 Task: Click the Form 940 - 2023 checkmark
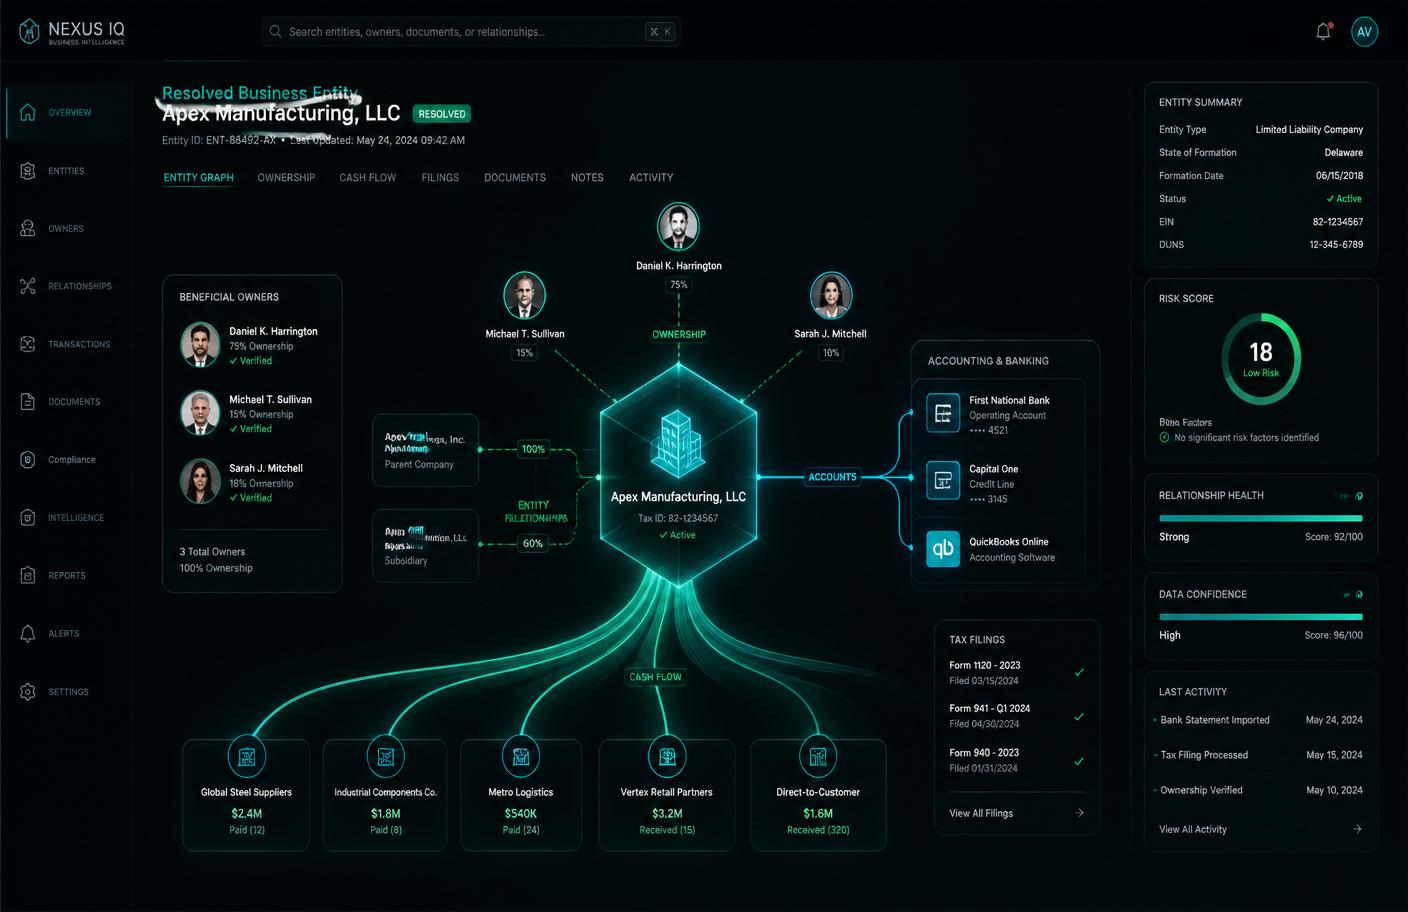pos(1079,761)
